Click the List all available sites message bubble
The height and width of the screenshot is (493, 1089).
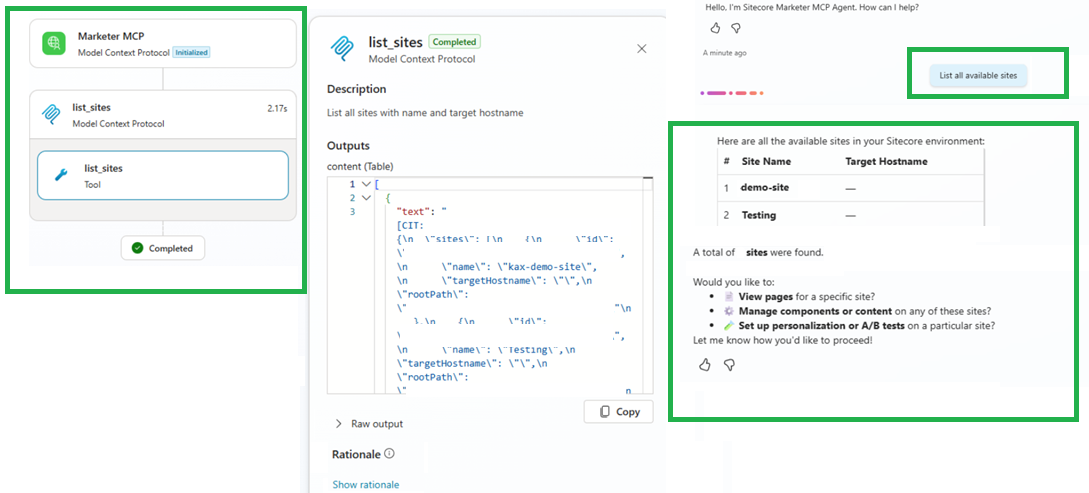(x=978, y=76)
